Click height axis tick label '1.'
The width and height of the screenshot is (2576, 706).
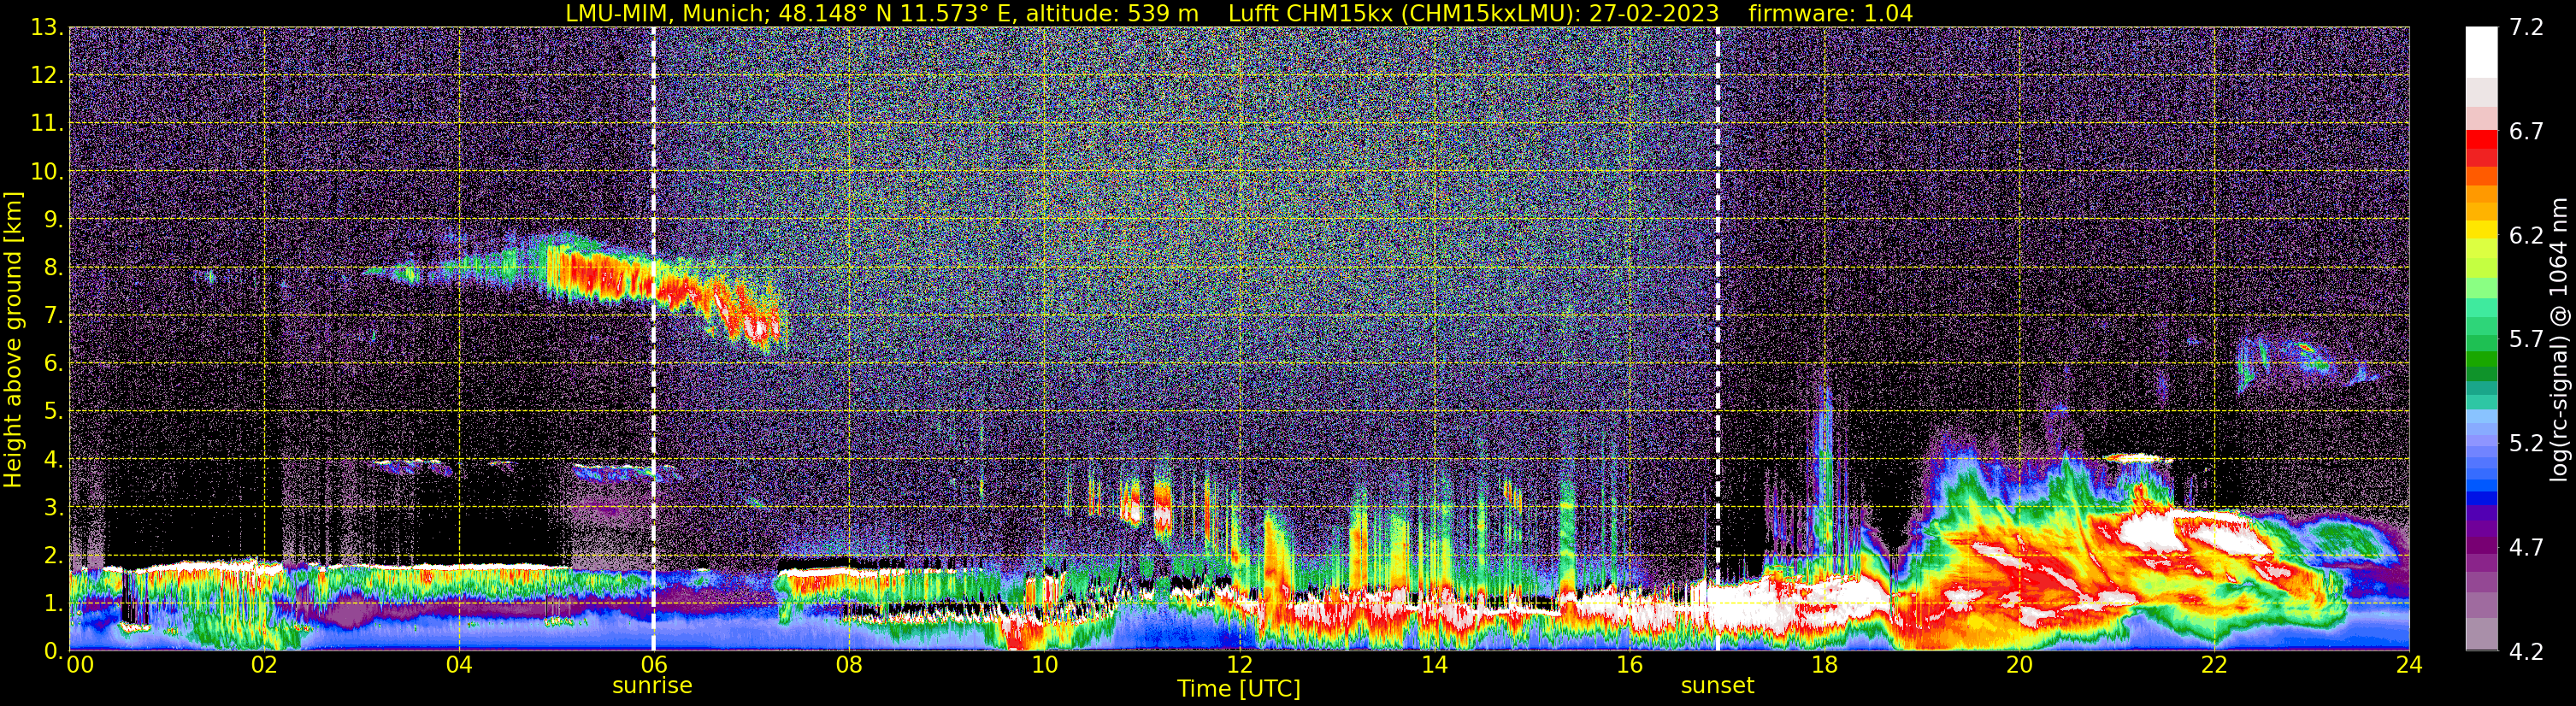click(x=53, y=604)
